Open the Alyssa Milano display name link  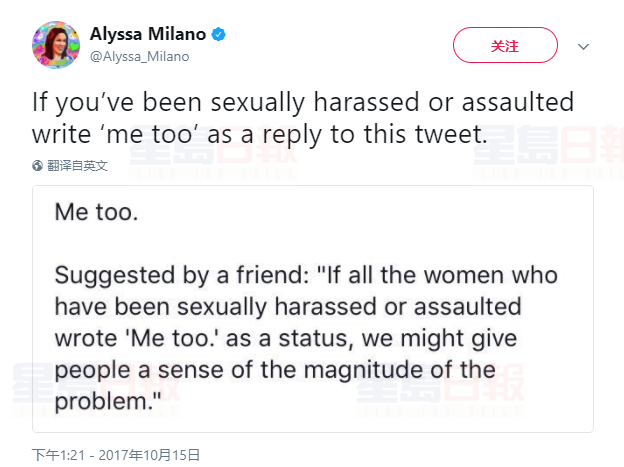(x=148, y=35)
